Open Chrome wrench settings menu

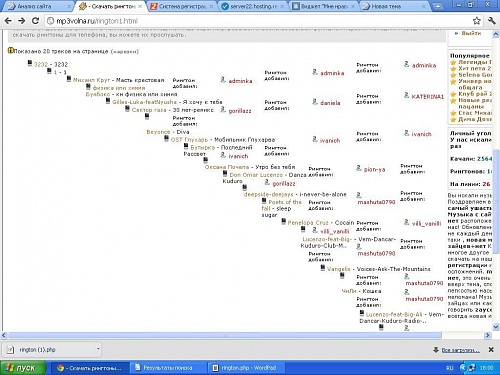pyautogui.click(x=492, y=21)
